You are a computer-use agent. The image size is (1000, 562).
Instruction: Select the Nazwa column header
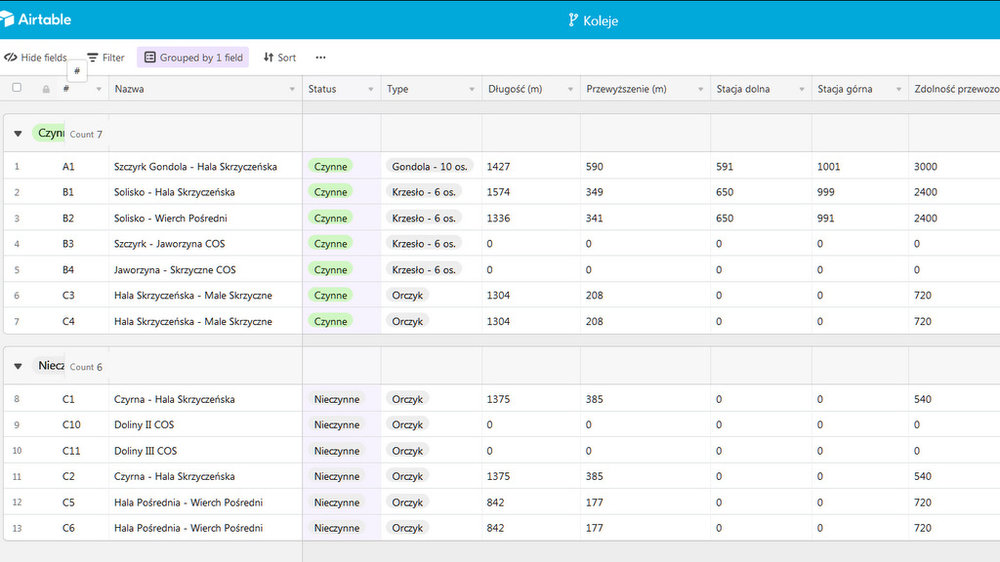tap(205, 89)
